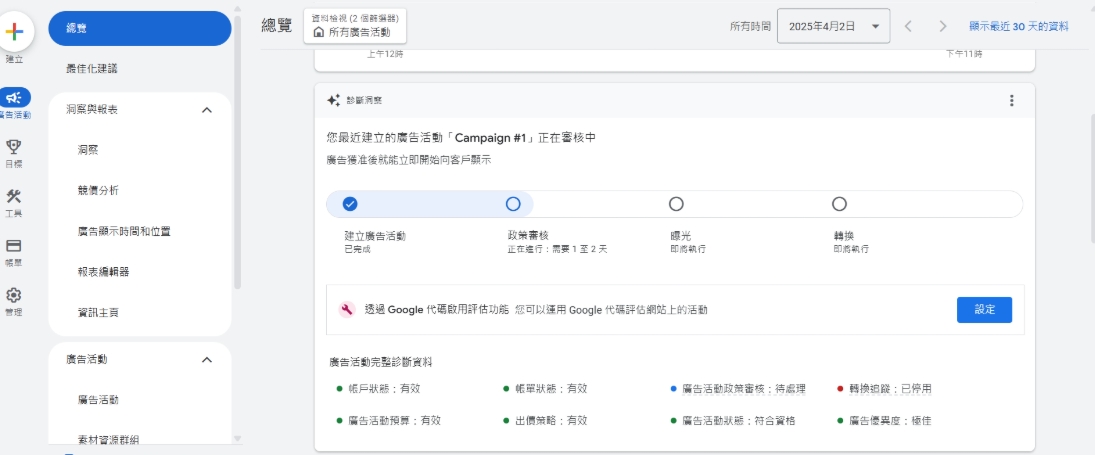Open the Tools wrench icon

click(13, 196)
